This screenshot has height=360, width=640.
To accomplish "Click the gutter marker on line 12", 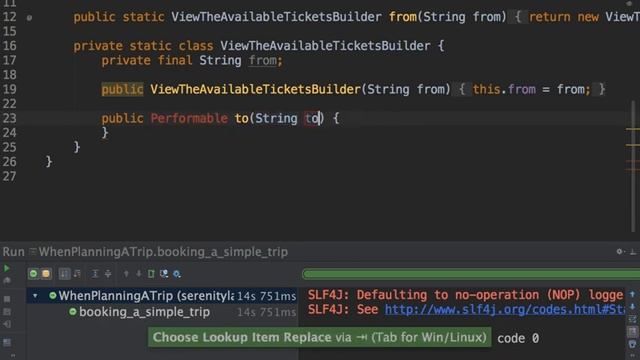I will click(29, 18).
